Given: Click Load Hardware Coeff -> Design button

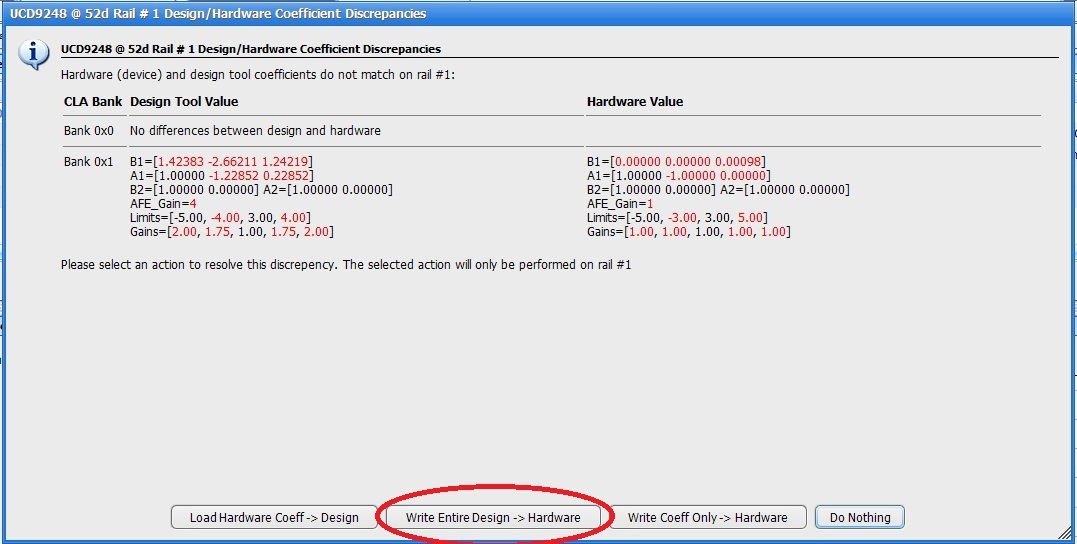Looking at the screenshot, I should pyautogui.click(x=274, y=517).
